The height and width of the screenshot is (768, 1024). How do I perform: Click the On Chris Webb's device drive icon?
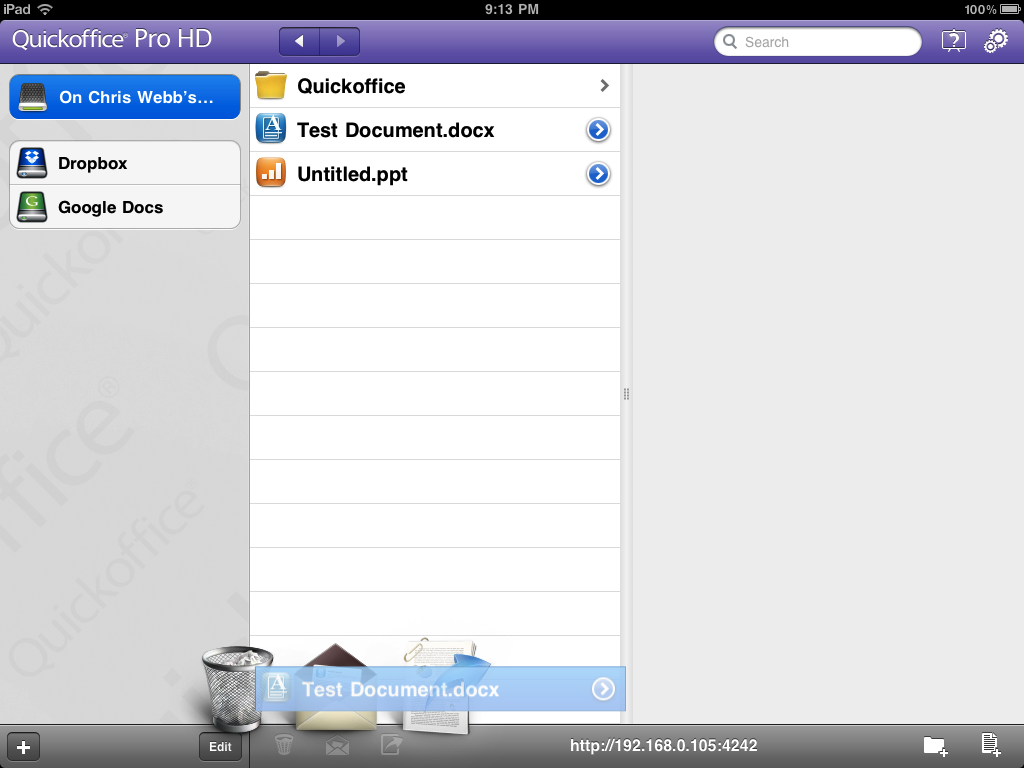[33, 97]
